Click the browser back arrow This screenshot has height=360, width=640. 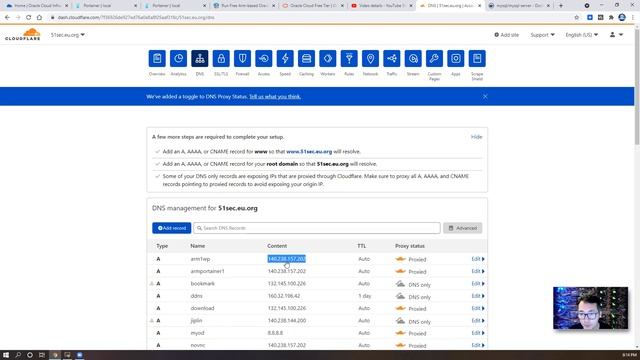(7, 18)
